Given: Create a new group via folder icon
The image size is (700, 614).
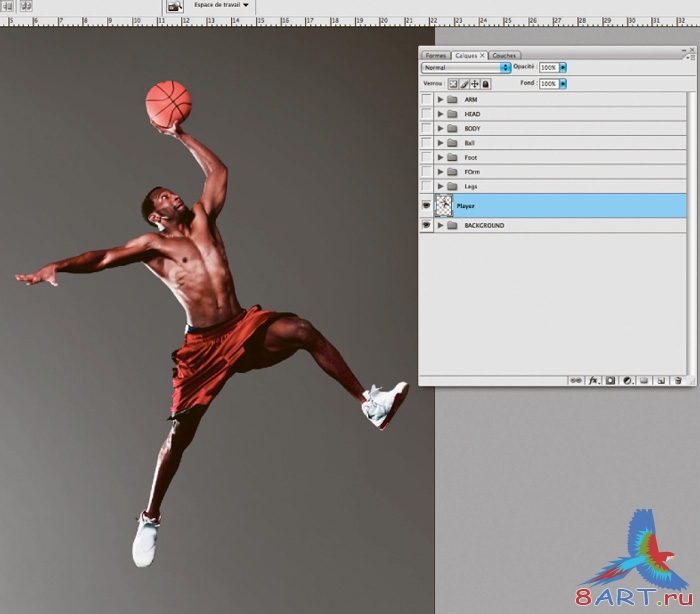Looking at the screenshot, I should point(644,380).
